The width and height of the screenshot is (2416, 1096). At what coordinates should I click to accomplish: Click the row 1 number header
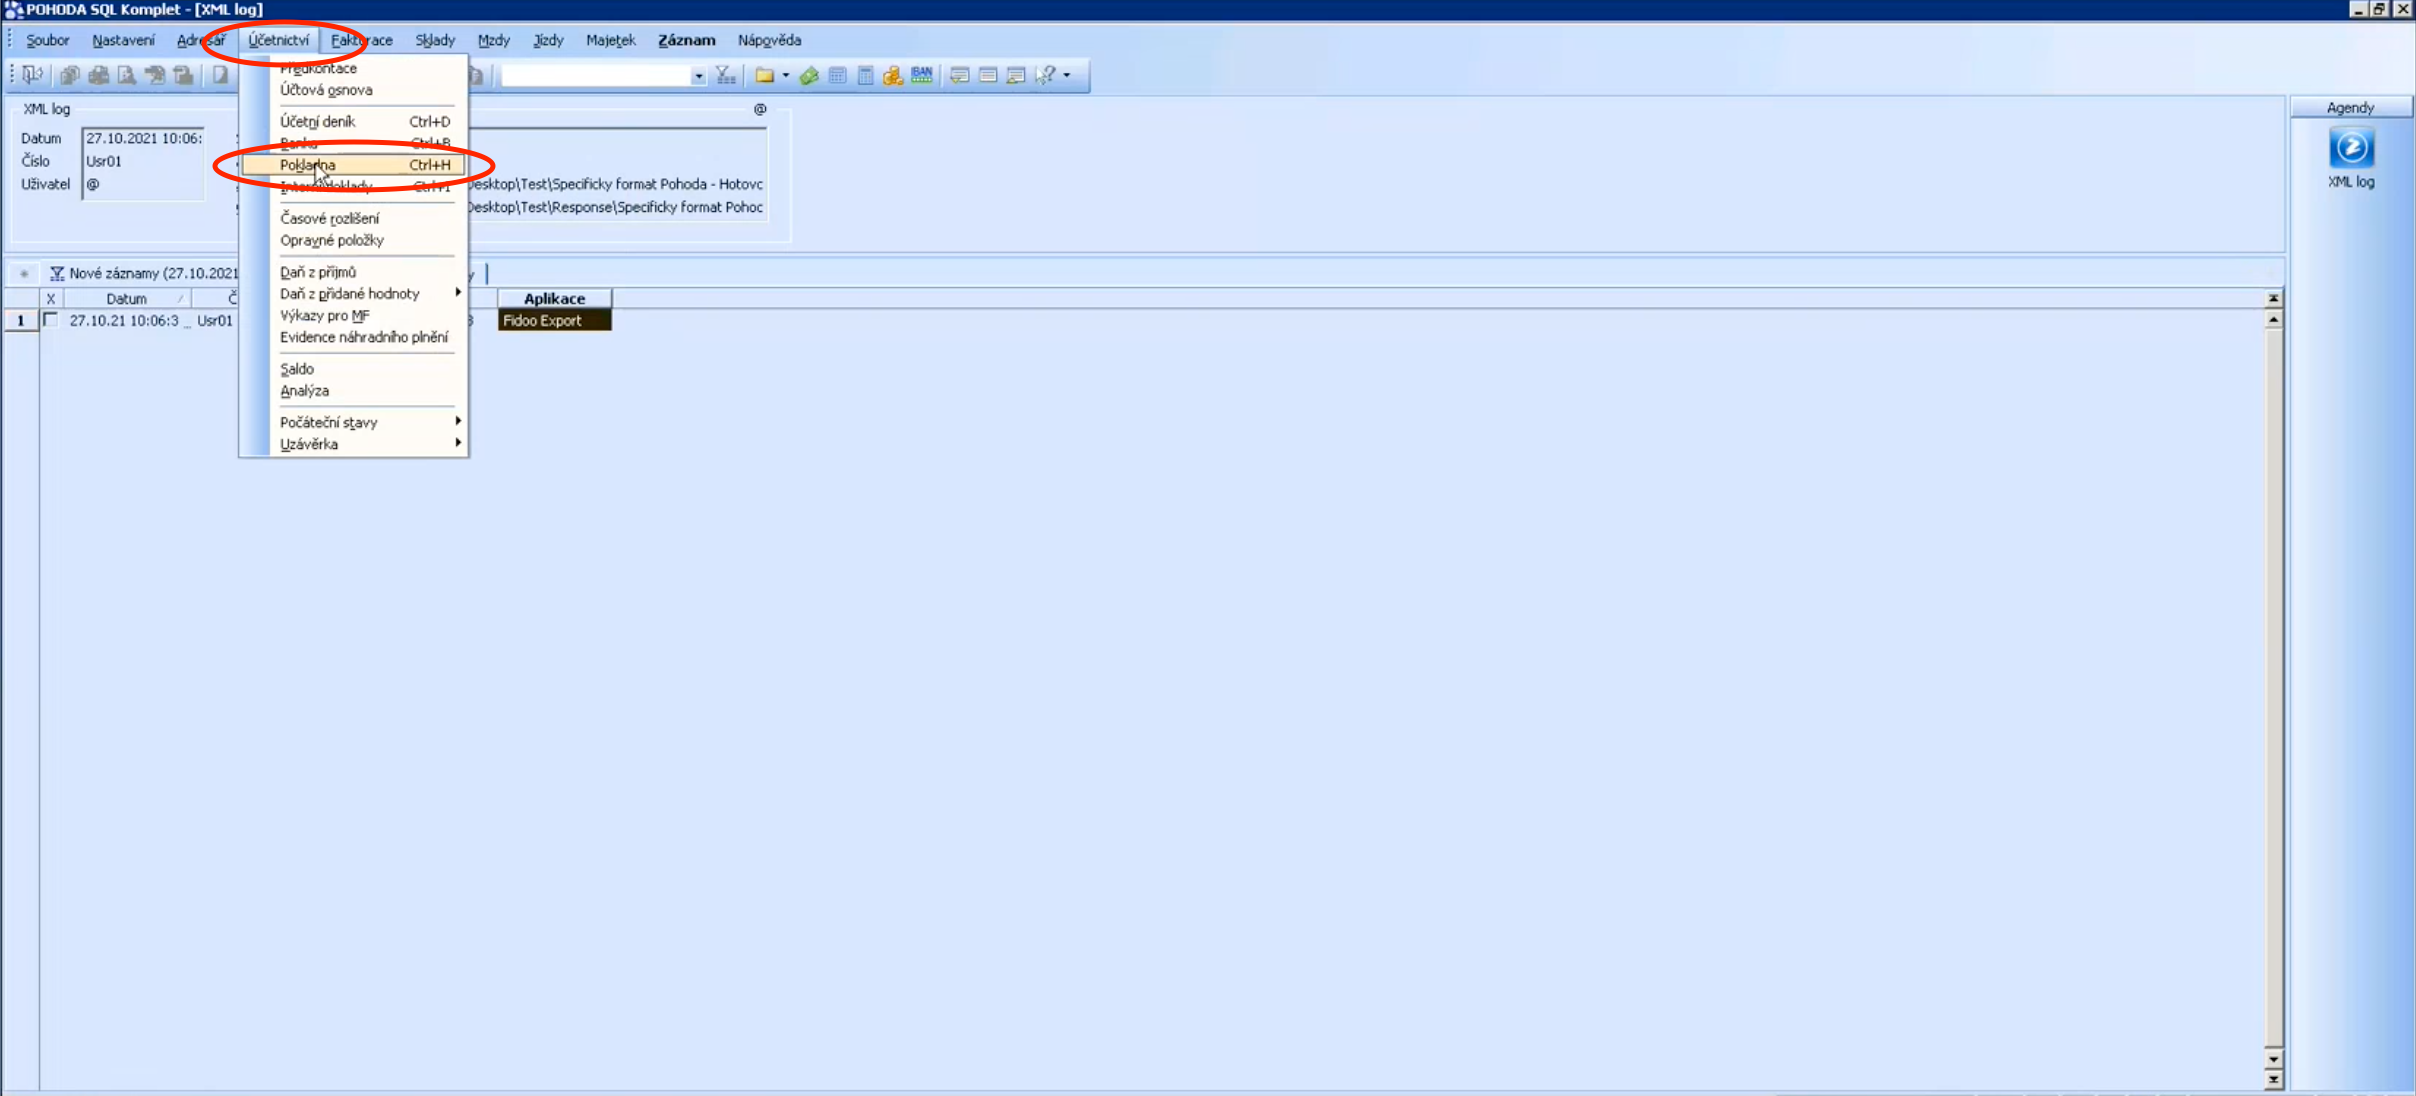20,320
